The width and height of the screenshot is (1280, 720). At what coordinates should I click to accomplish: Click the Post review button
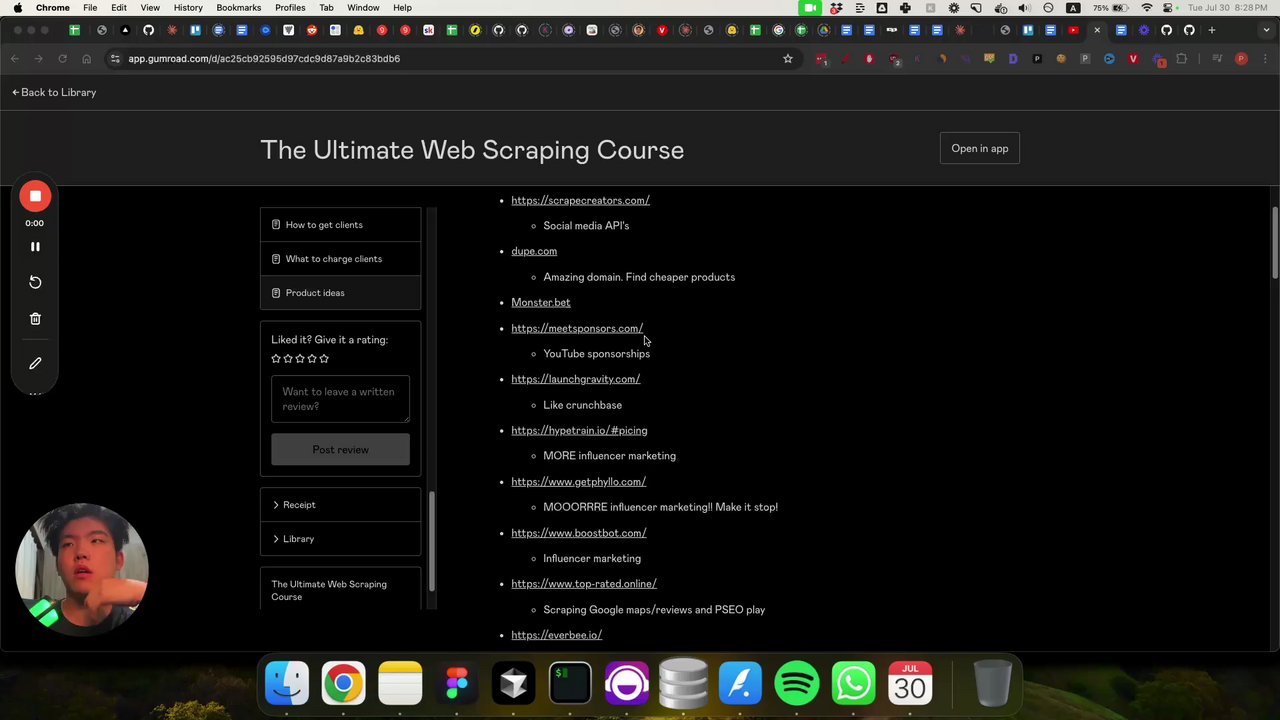(340, 450)
